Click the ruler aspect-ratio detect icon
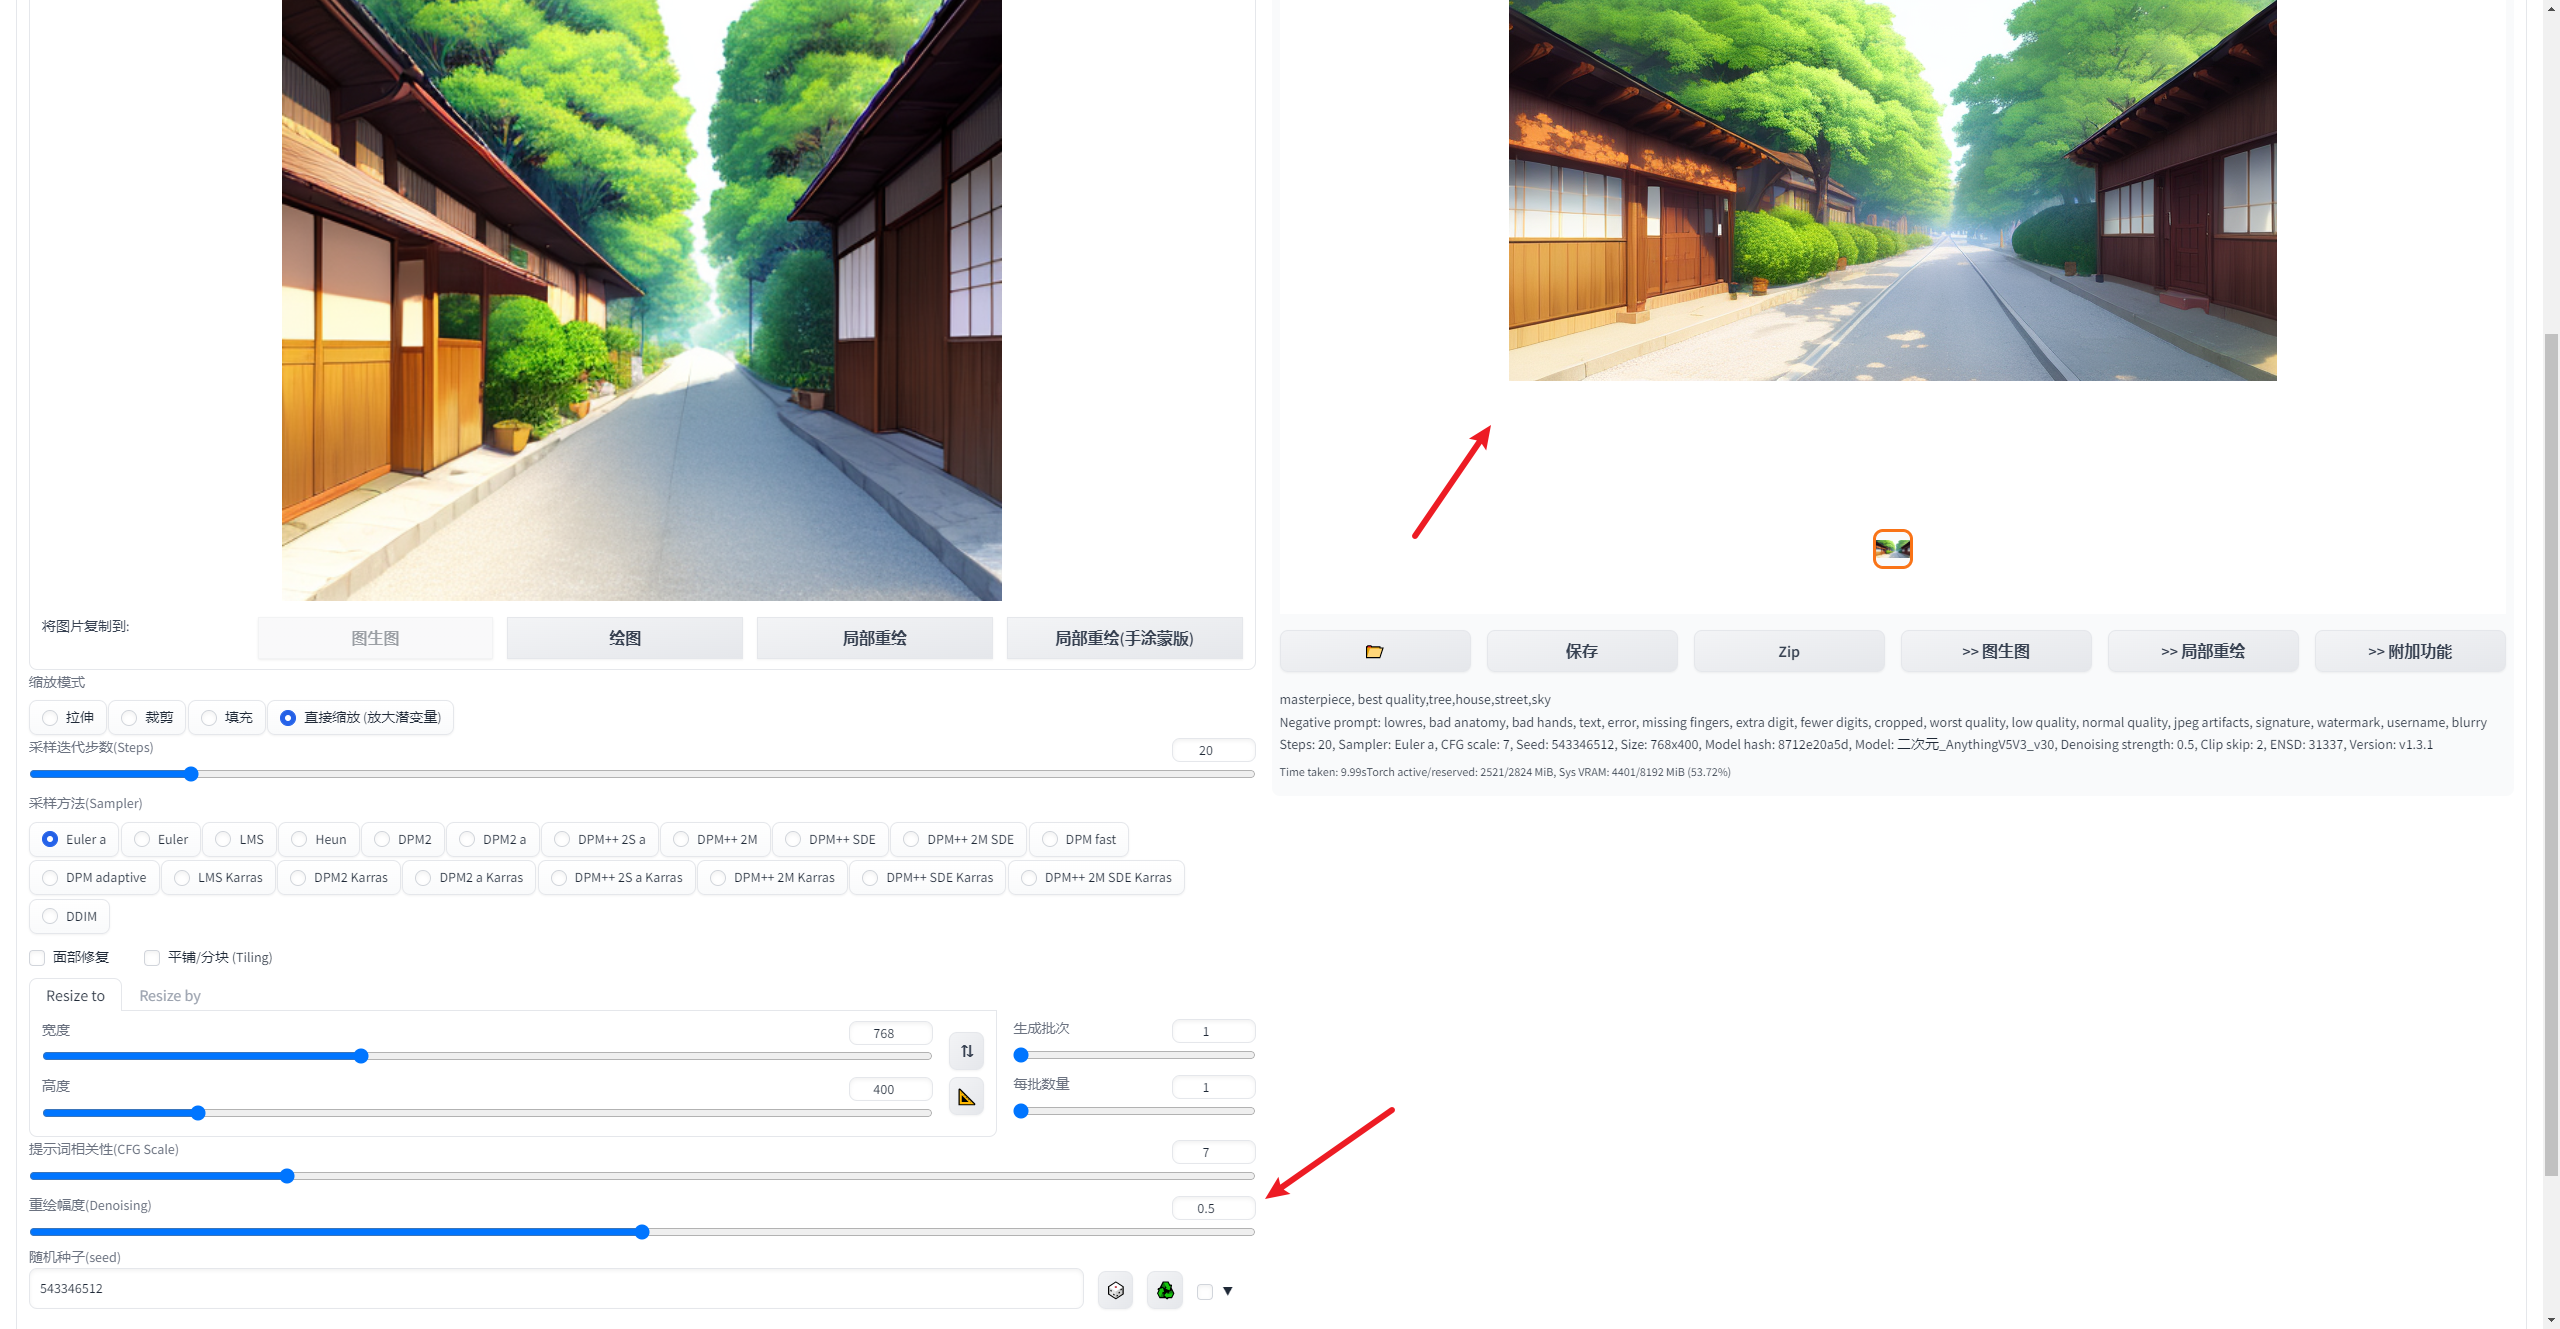The width and height of the screenshot is (2560, 1329). (x=966, y=1097)
